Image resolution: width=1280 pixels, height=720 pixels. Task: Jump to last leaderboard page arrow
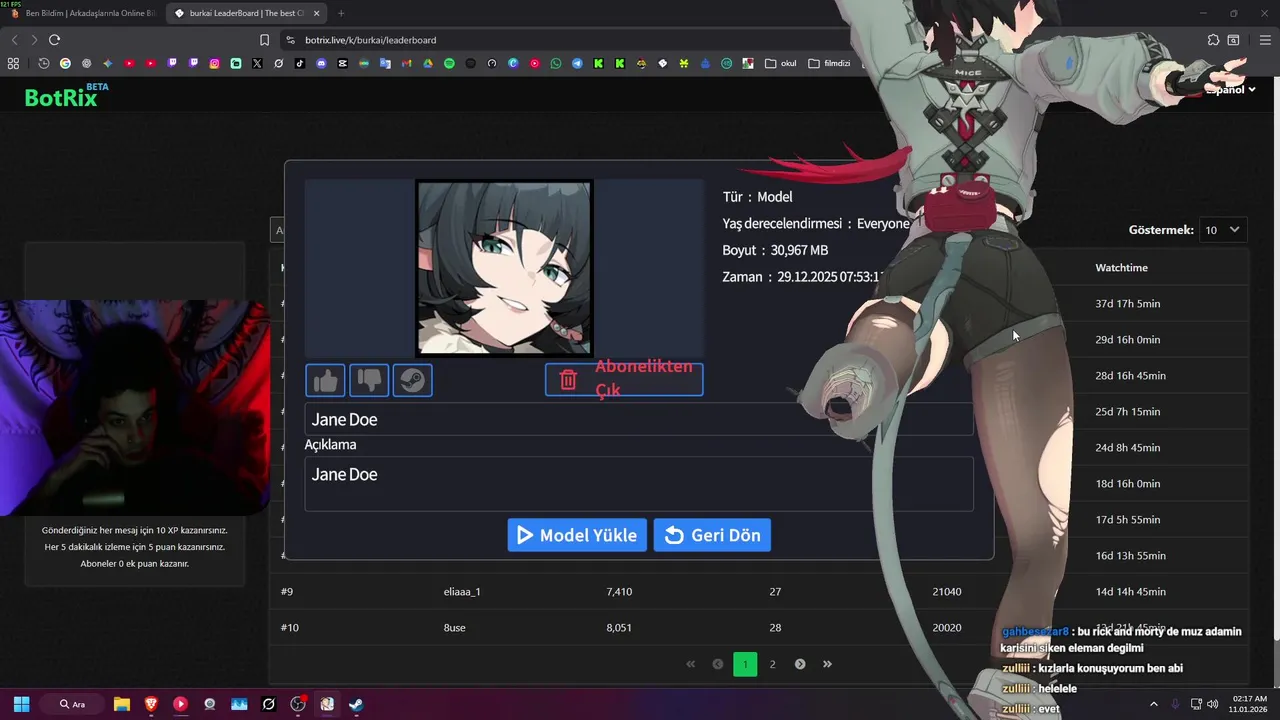pos(827,664)
